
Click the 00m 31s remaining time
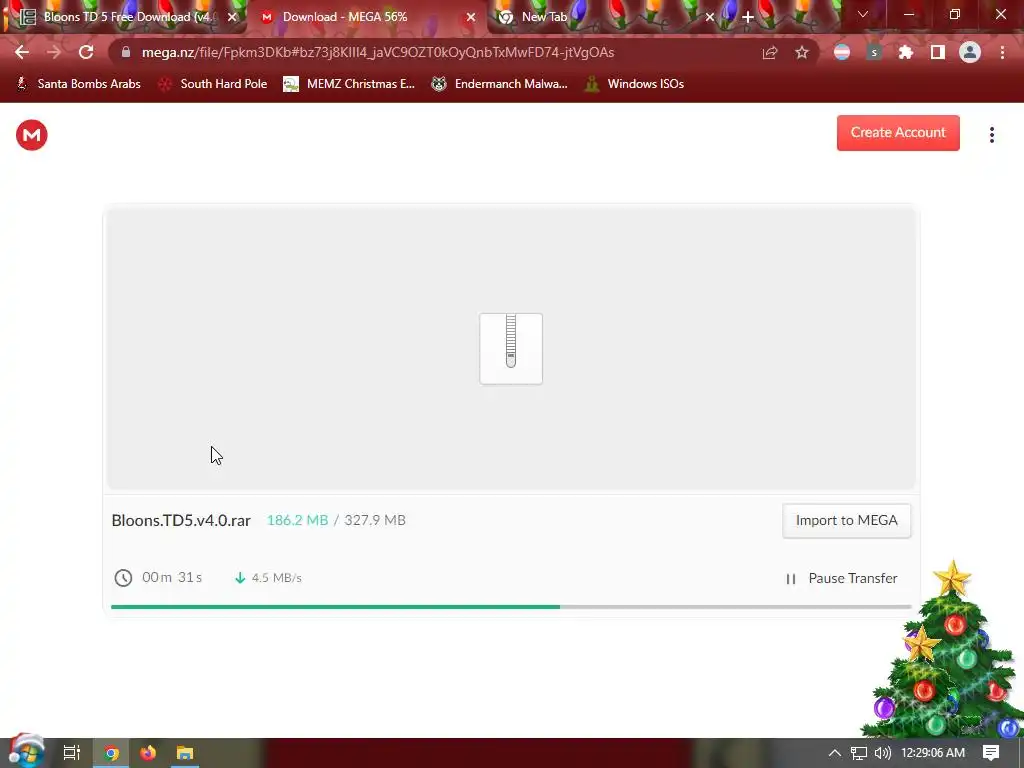(x=172, y=577)
